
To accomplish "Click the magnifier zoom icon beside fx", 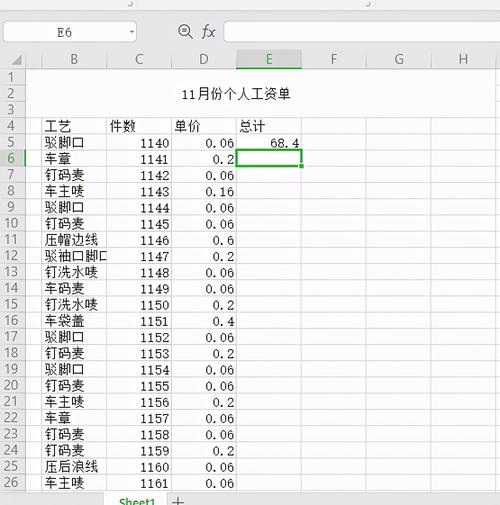I will coord(185,32).
